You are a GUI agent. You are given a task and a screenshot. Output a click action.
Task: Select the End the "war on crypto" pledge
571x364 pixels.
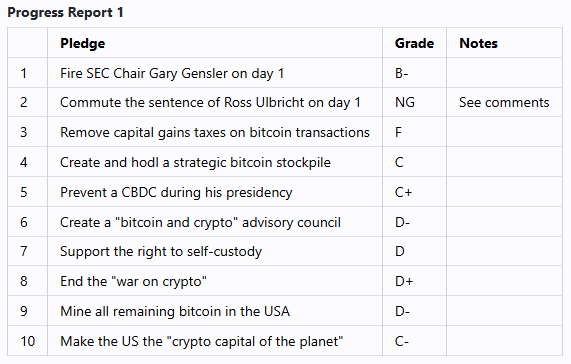pos(133,281)
